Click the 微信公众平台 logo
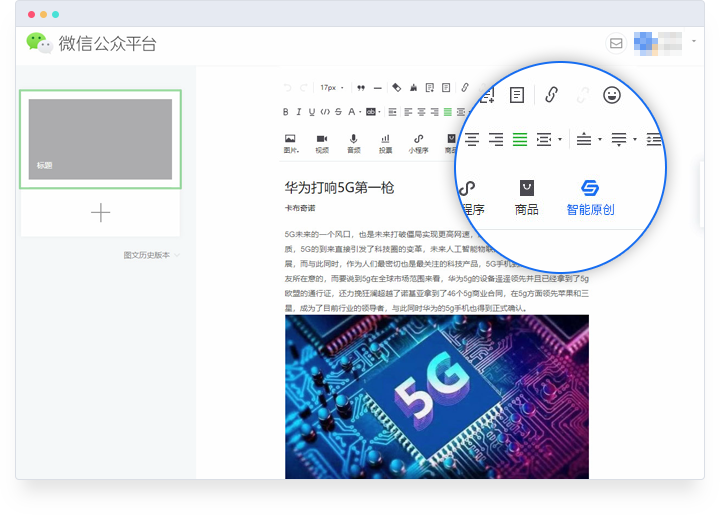The image size is (720, 515). [91, 44]
